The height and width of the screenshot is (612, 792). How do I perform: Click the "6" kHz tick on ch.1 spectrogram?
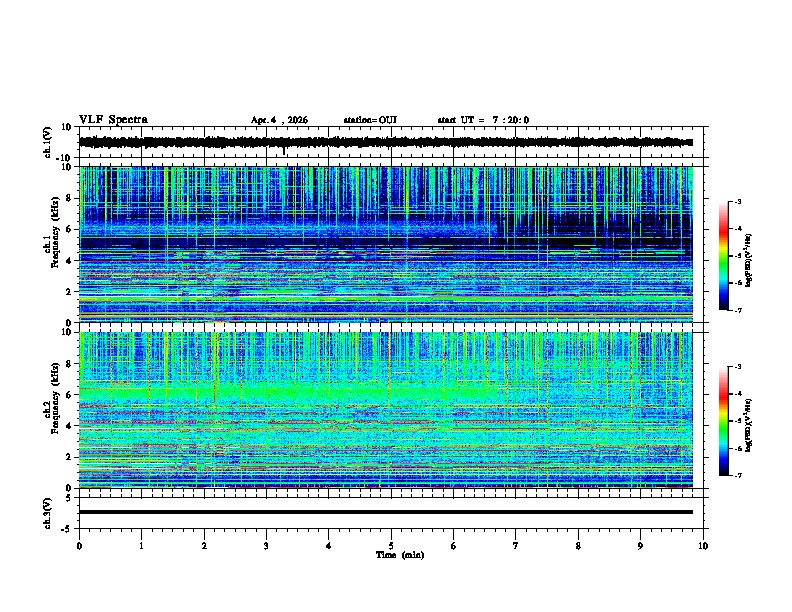(70, 229)
